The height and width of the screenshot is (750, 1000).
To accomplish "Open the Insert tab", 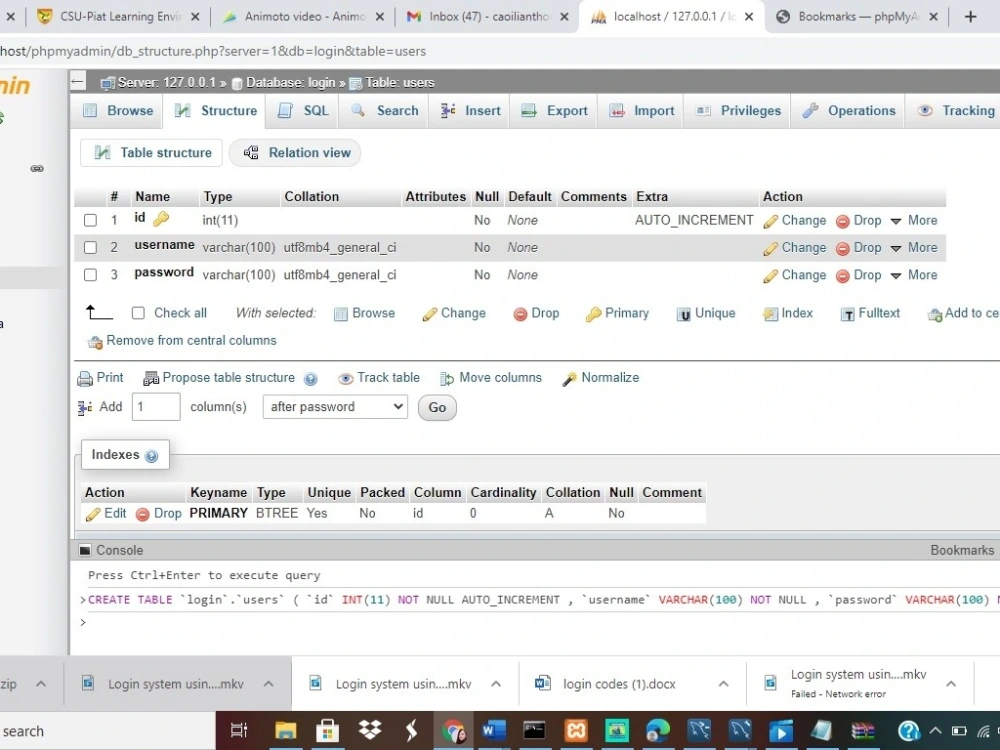I will (x=470, y=110).
